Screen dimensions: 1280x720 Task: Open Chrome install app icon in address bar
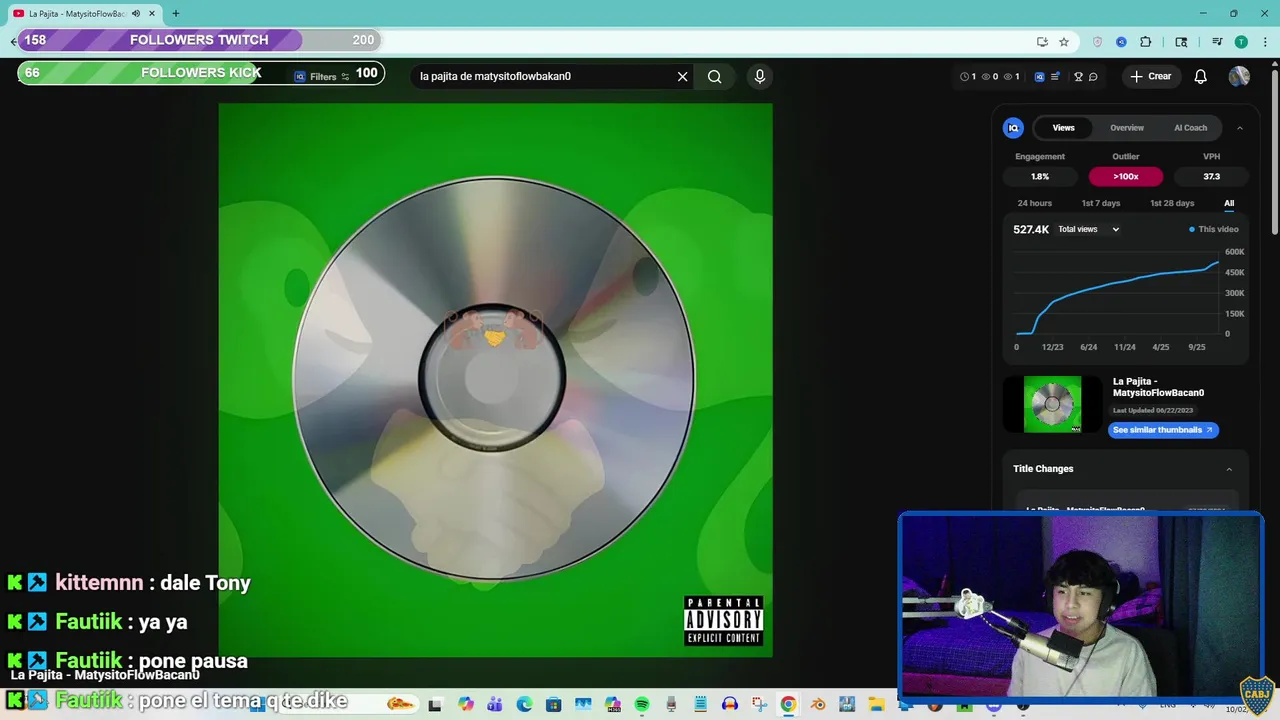tap(1042, 42)
